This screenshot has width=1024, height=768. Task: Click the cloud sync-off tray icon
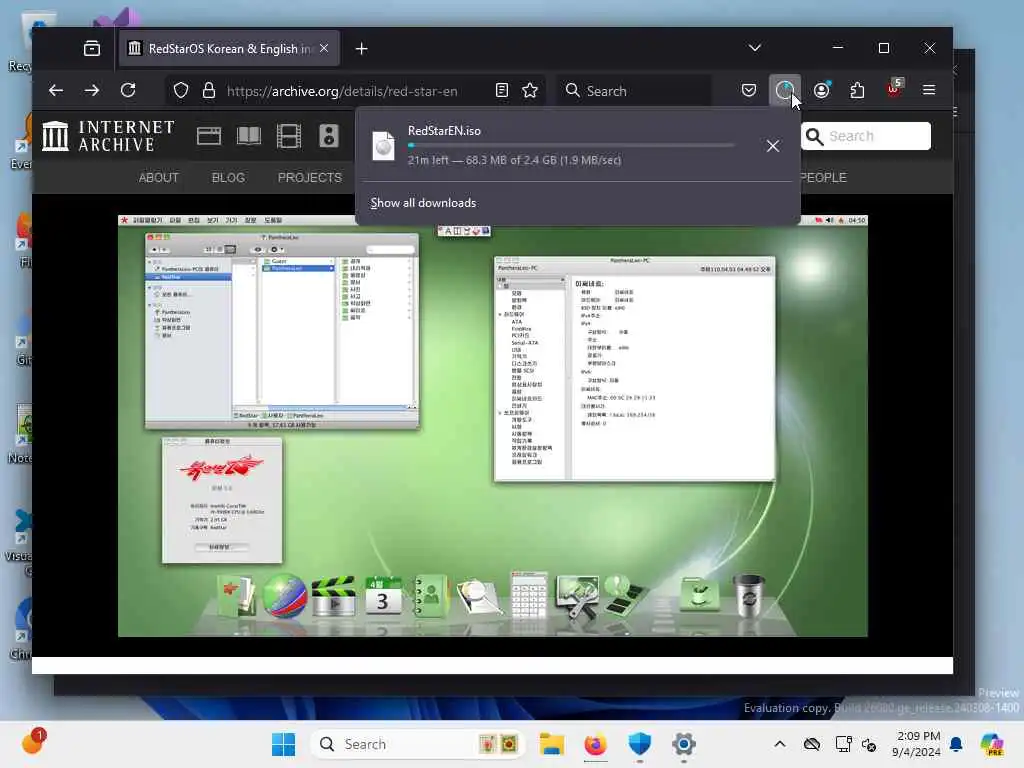pos(812,744)
